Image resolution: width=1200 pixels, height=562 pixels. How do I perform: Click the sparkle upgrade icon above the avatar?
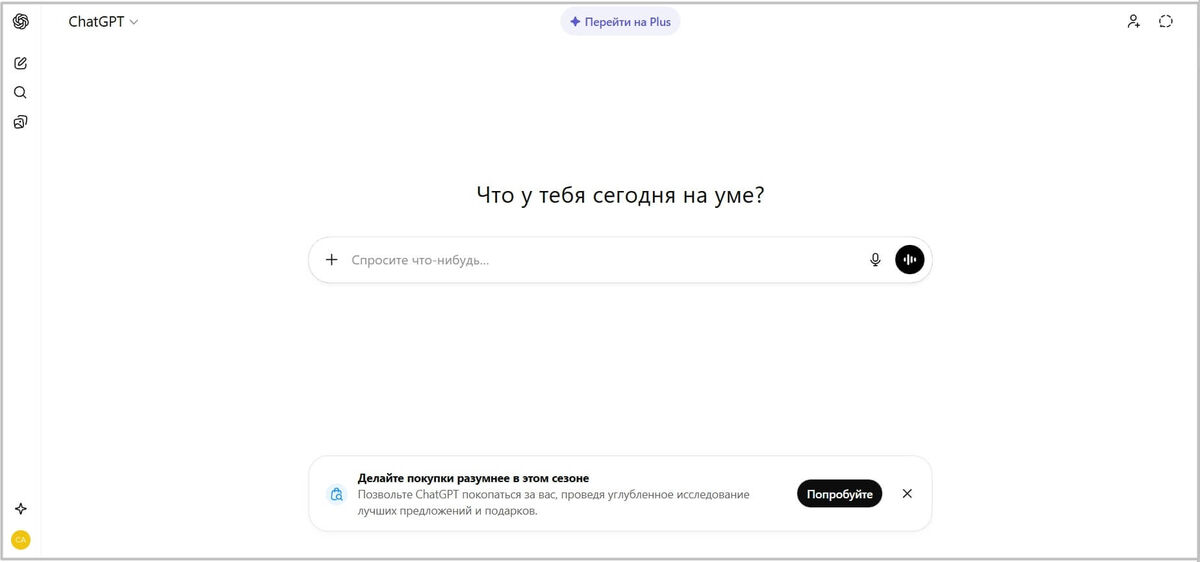coord(21,509)
